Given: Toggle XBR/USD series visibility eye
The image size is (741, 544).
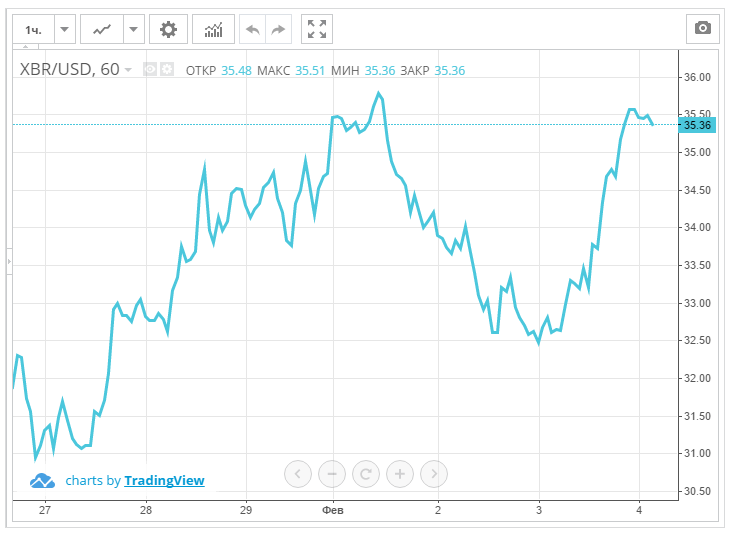Looking at the screenshot, I should 150,70.
